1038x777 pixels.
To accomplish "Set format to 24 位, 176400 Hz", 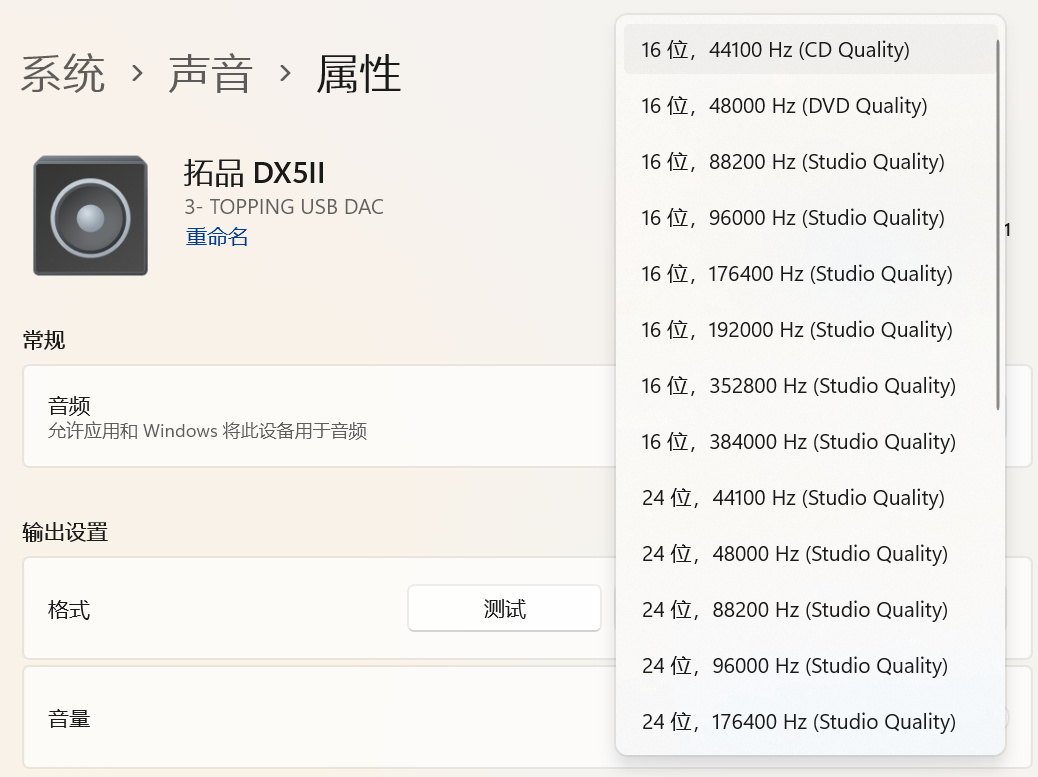I will pos(810,721).
